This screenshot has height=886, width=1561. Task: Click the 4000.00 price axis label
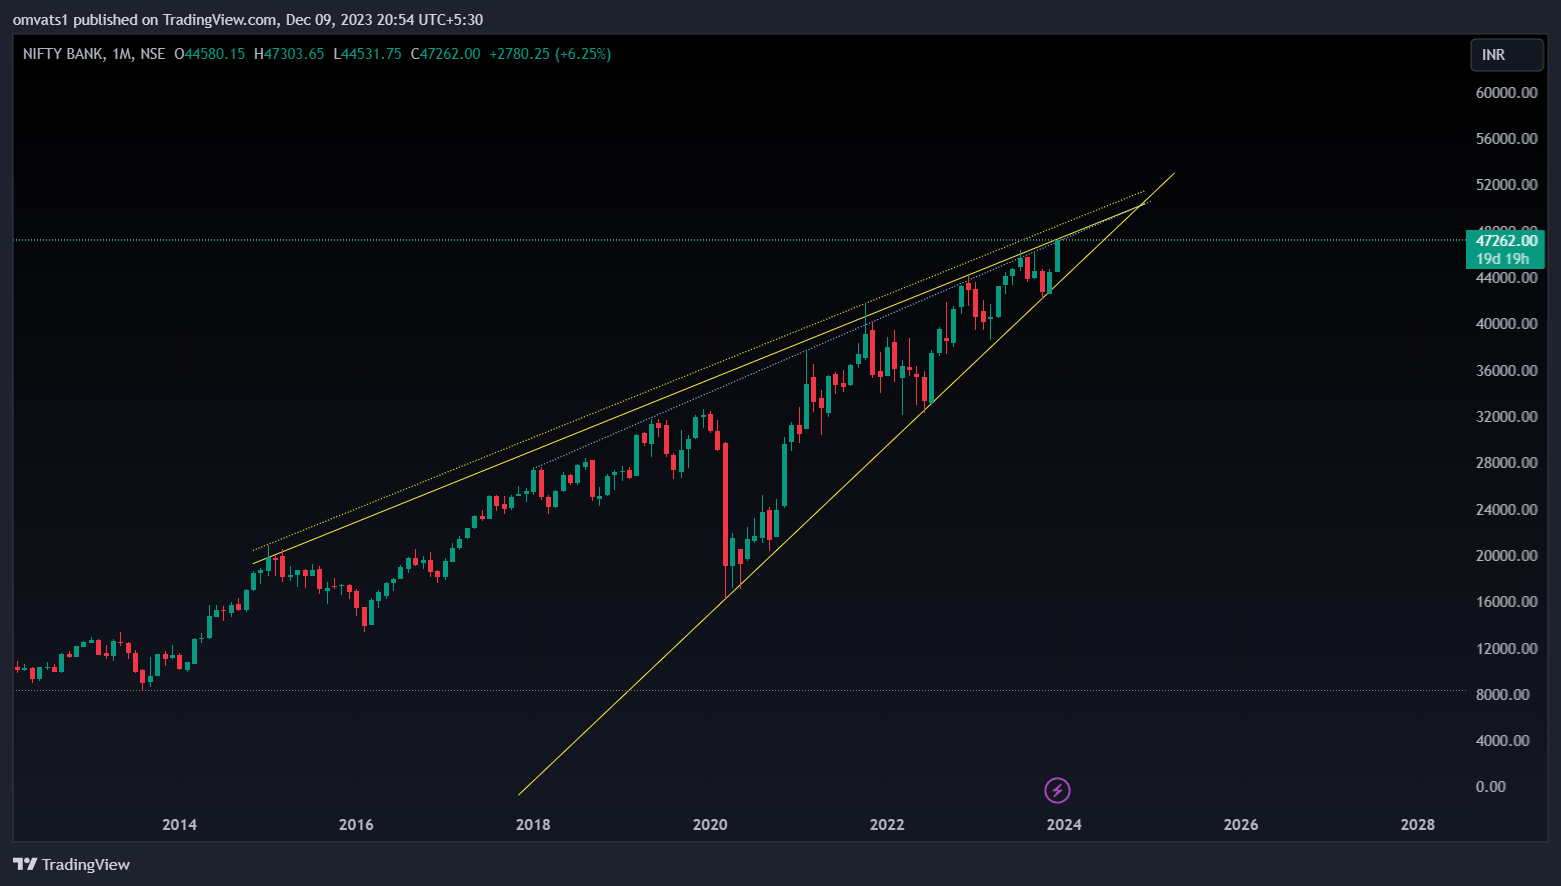[x=1502, y=741]
